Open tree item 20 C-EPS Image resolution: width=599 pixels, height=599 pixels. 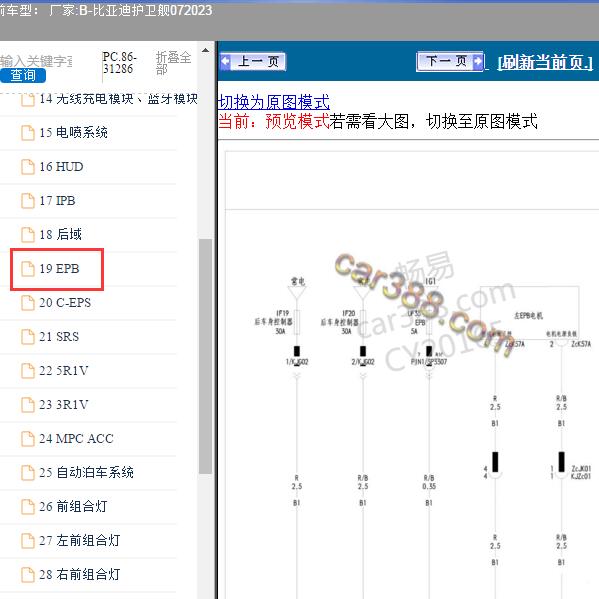coord(65,303)
